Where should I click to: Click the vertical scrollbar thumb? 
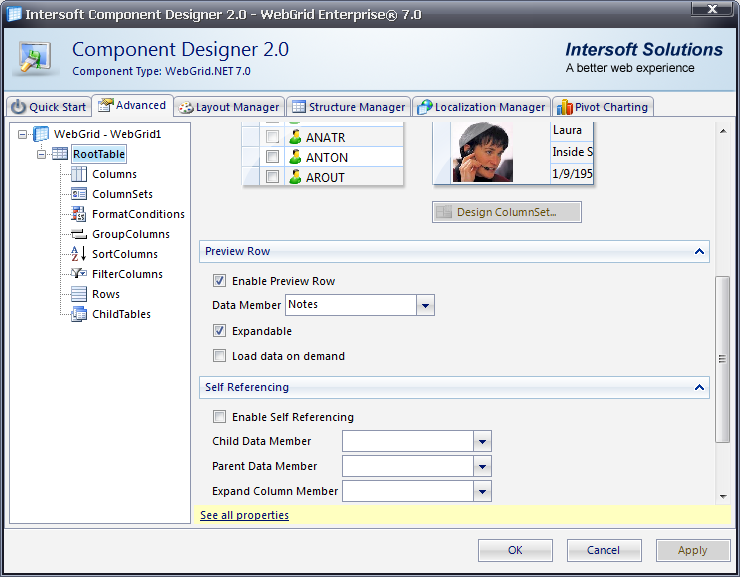[722, 358]
